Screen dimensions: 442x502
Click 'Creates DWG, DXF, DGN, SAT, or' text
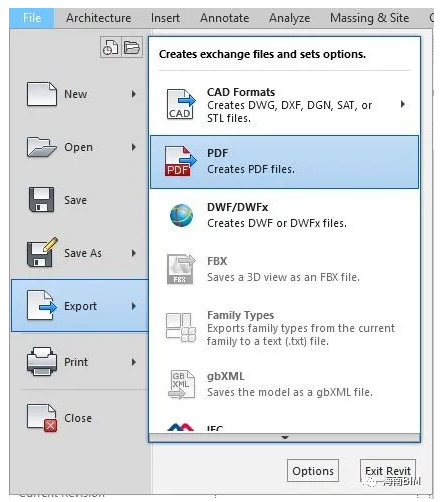[289, 105]
